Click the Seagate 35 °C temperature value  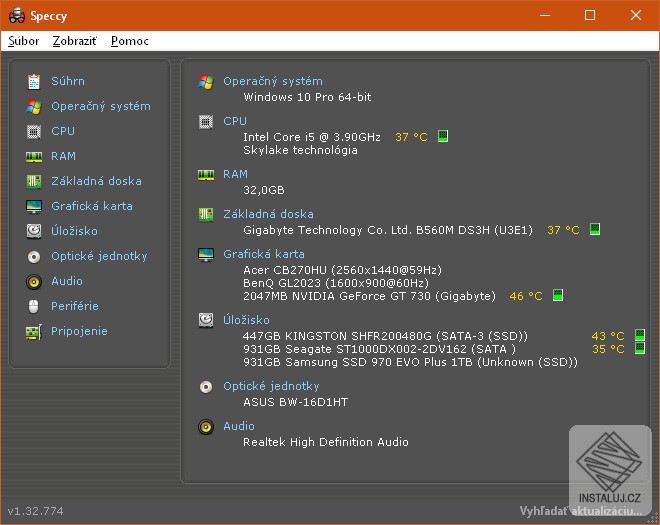608,349
